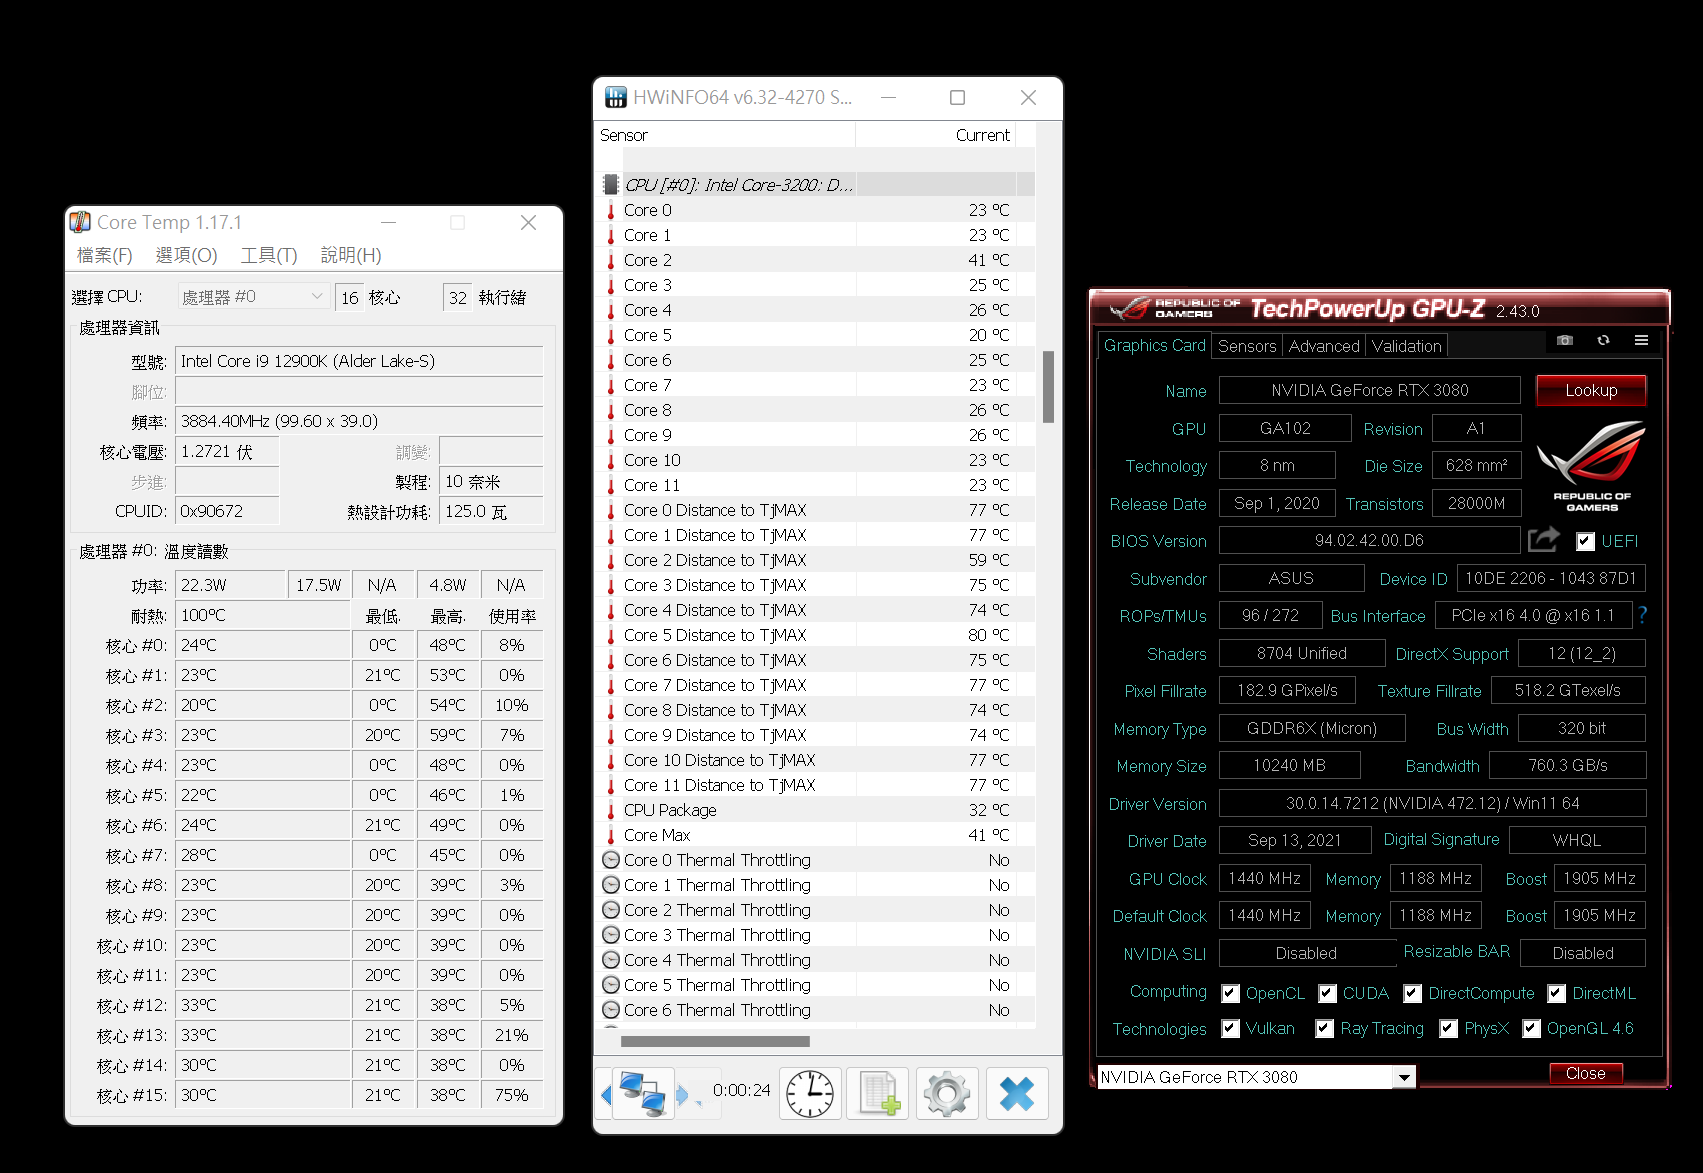Screen dimensions: 1703x1173
Task: Click the GPU-Z screenshot camera icon
Action: [x=1565, y=341]
